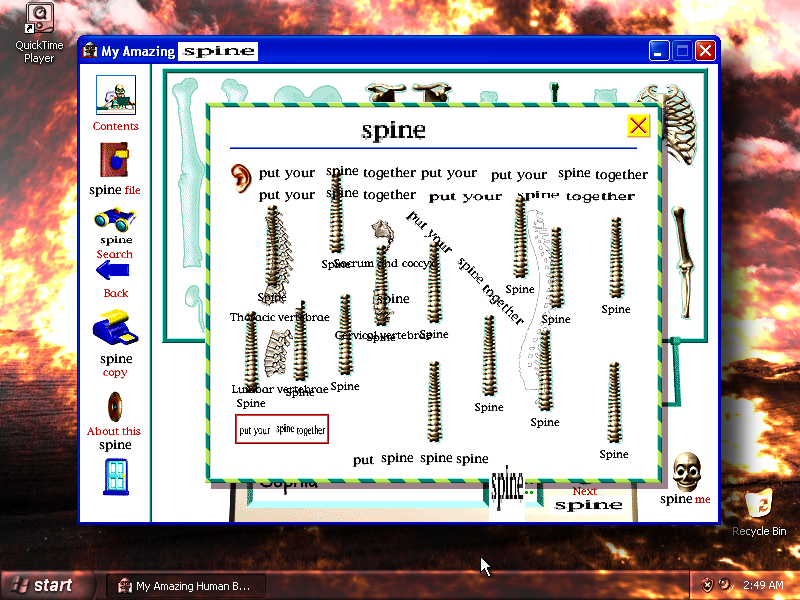The width and height of the screenshot is (800, 600).
Task: Click the 2:49 AM system clock
Action: coord(763,585)
